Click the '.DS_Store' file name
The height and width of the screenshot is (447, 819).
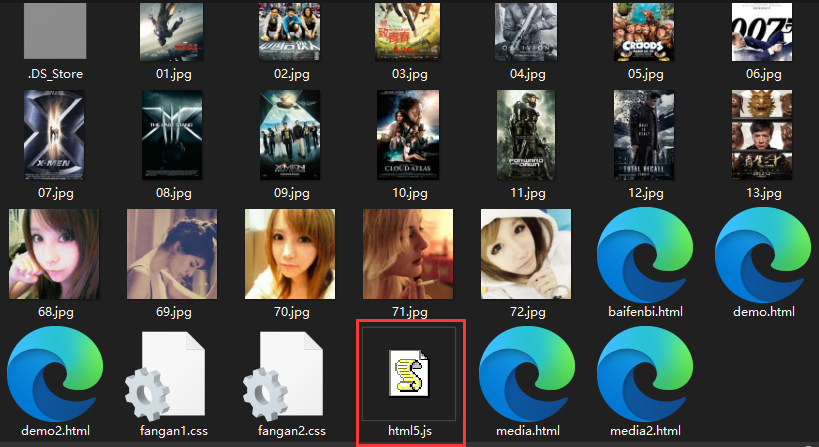(55, 74)
